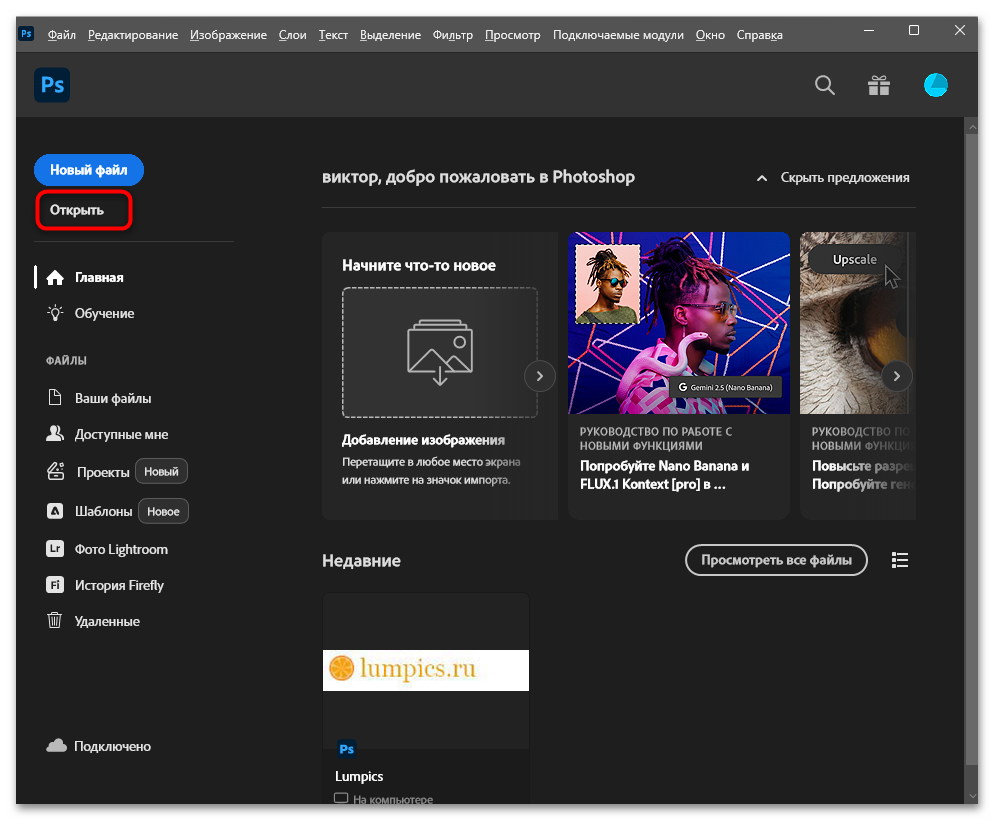Viewport: 994px width, 820px height.
Task: Select the Обучение lightbulb icon
Action: [x=53, y=313]
